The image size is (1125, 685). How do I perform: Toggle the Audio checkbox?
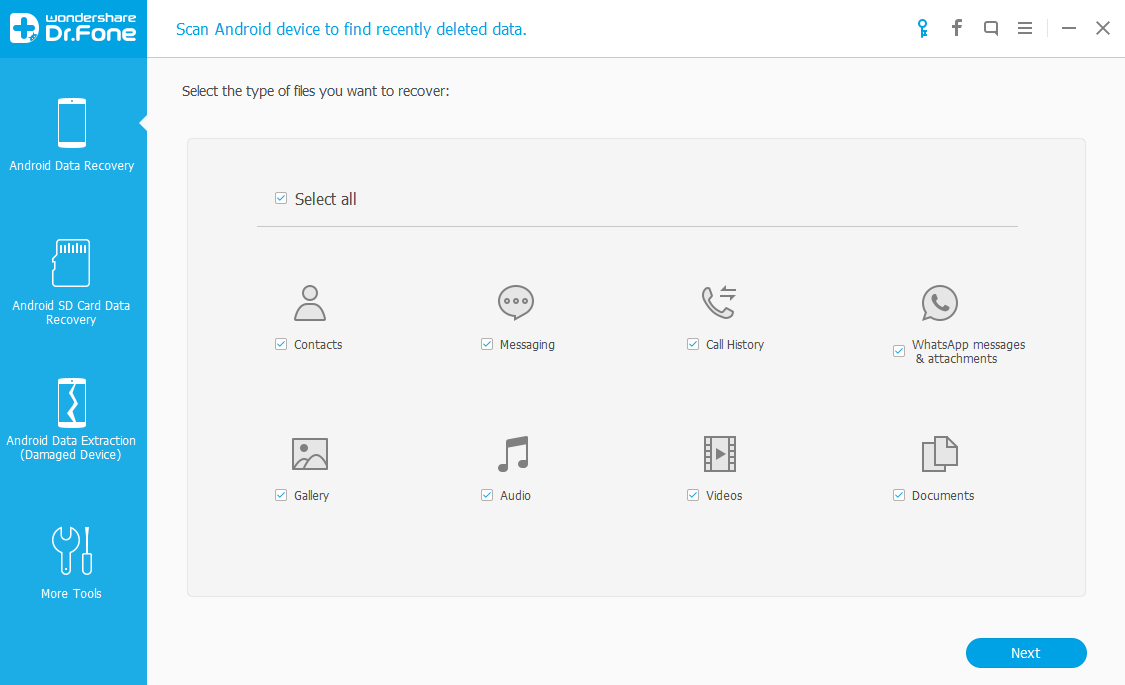(x=487, y=495)
